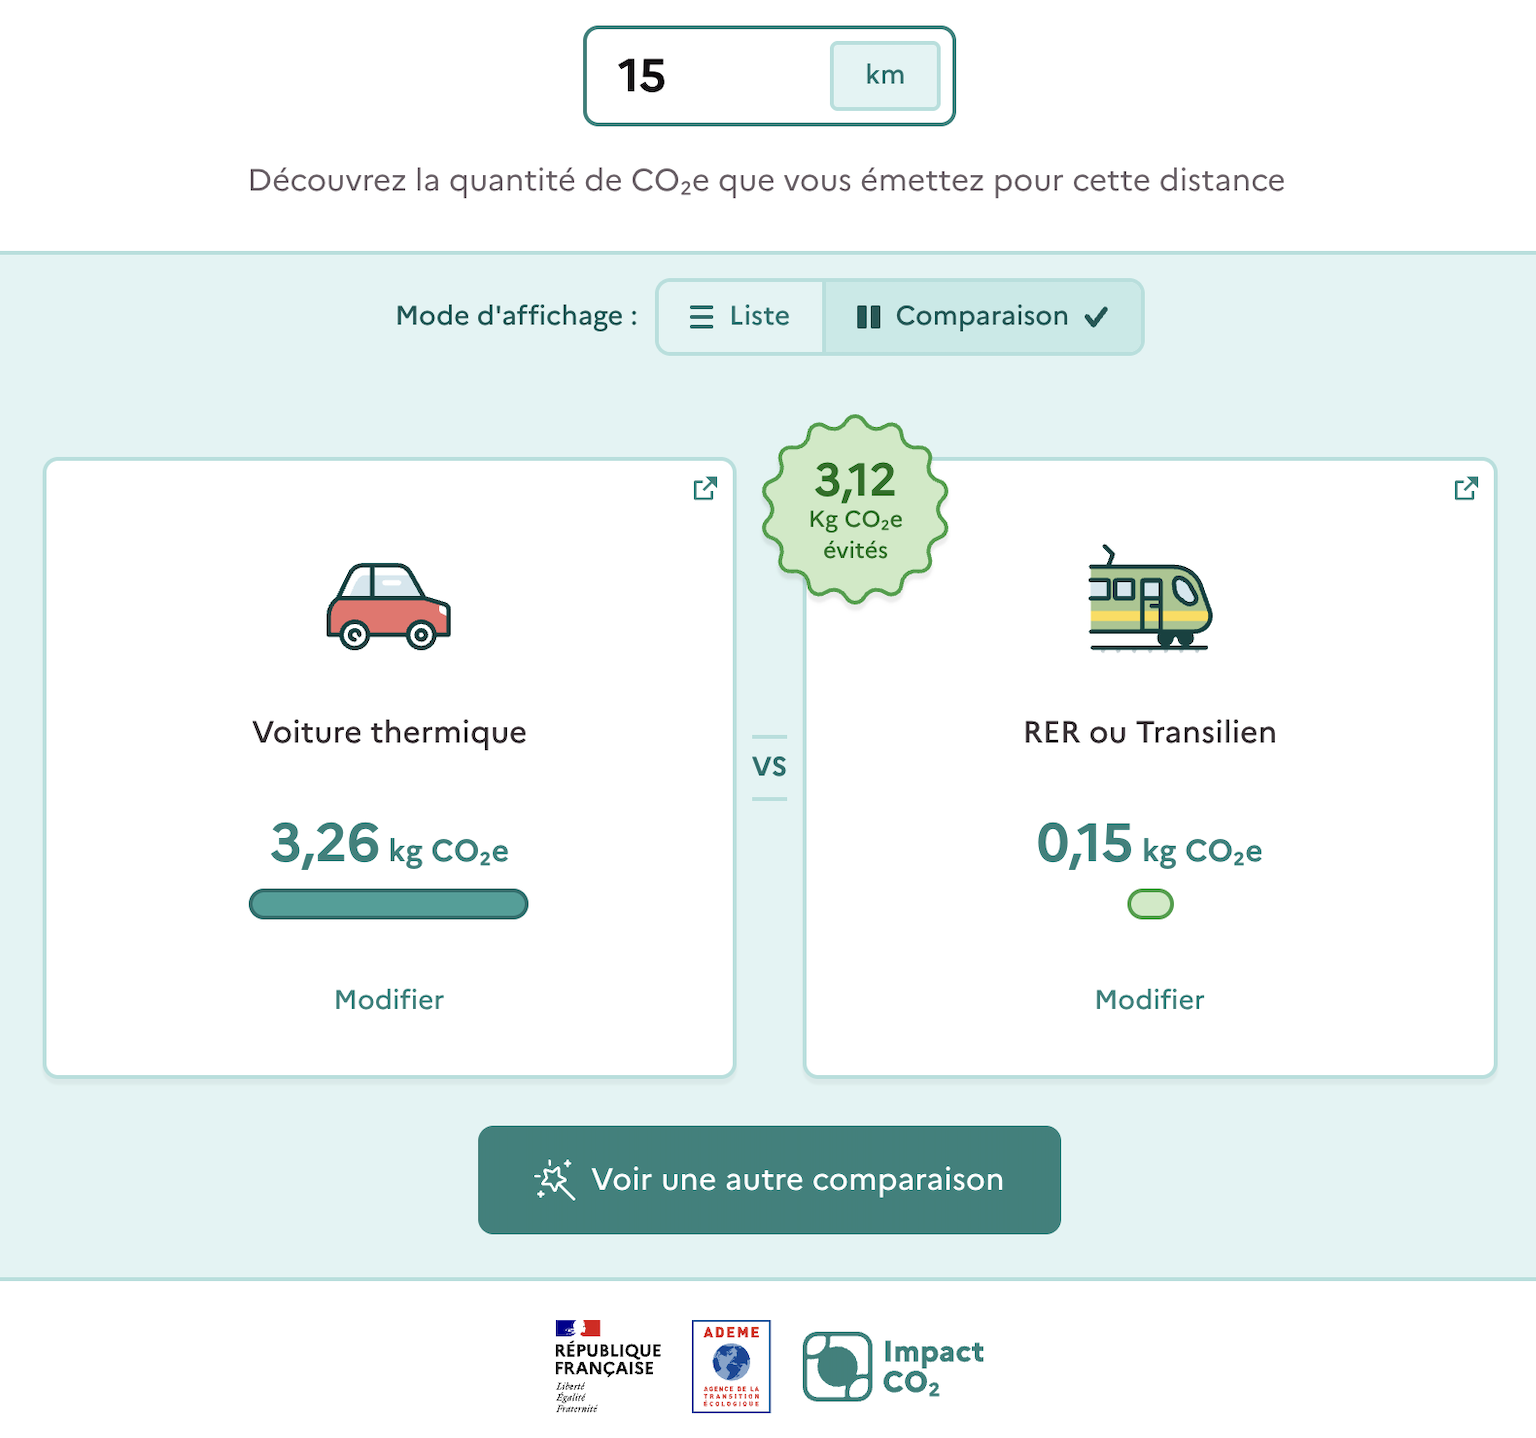The image size is (1536, 1438).
Task: Open external link on RER ou Transilien card
Action: 1466,488
